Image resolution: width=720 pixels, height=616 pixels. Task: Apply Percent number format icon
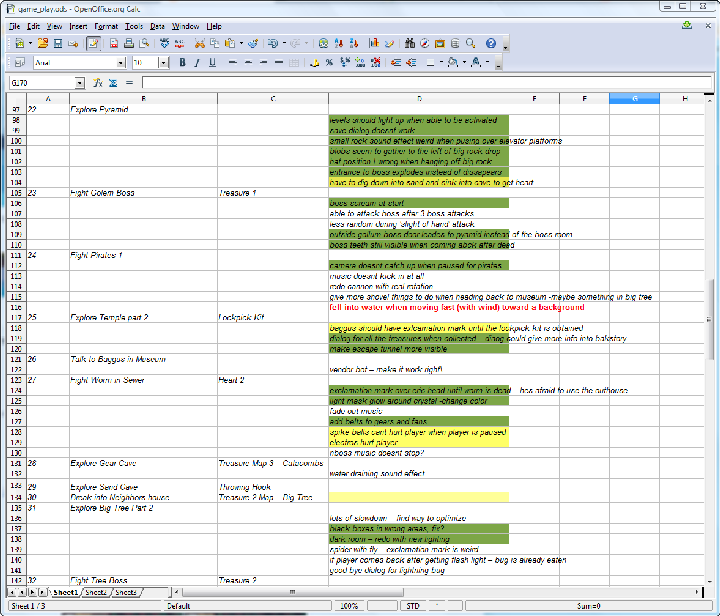tap(329, 62)
